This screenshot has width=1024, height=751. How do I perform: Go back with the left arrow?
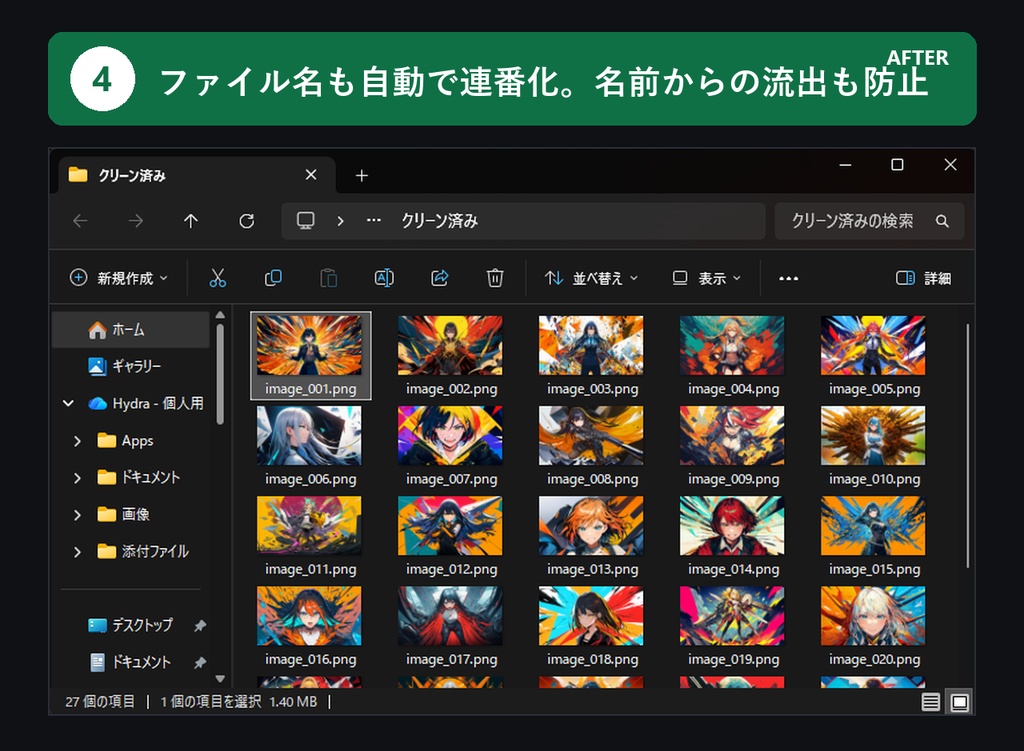click(80, 221)
